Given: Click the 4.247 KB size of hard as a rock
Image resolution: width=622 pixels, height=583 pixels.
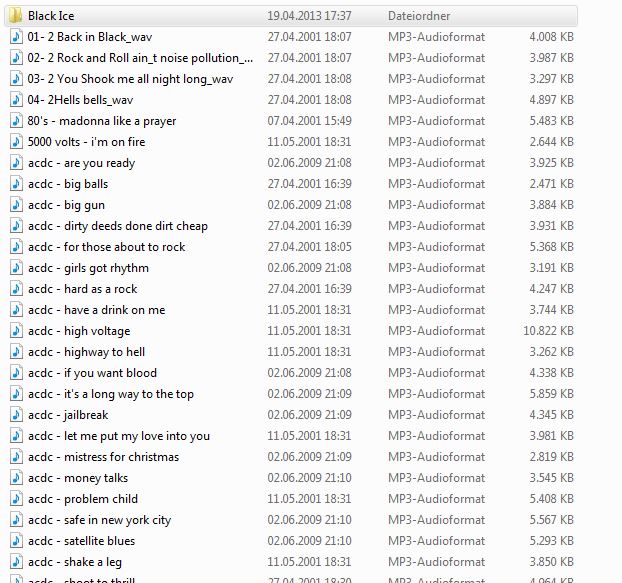Looking at the screenshot, I should pyautogui.click(x=551, y=289).
